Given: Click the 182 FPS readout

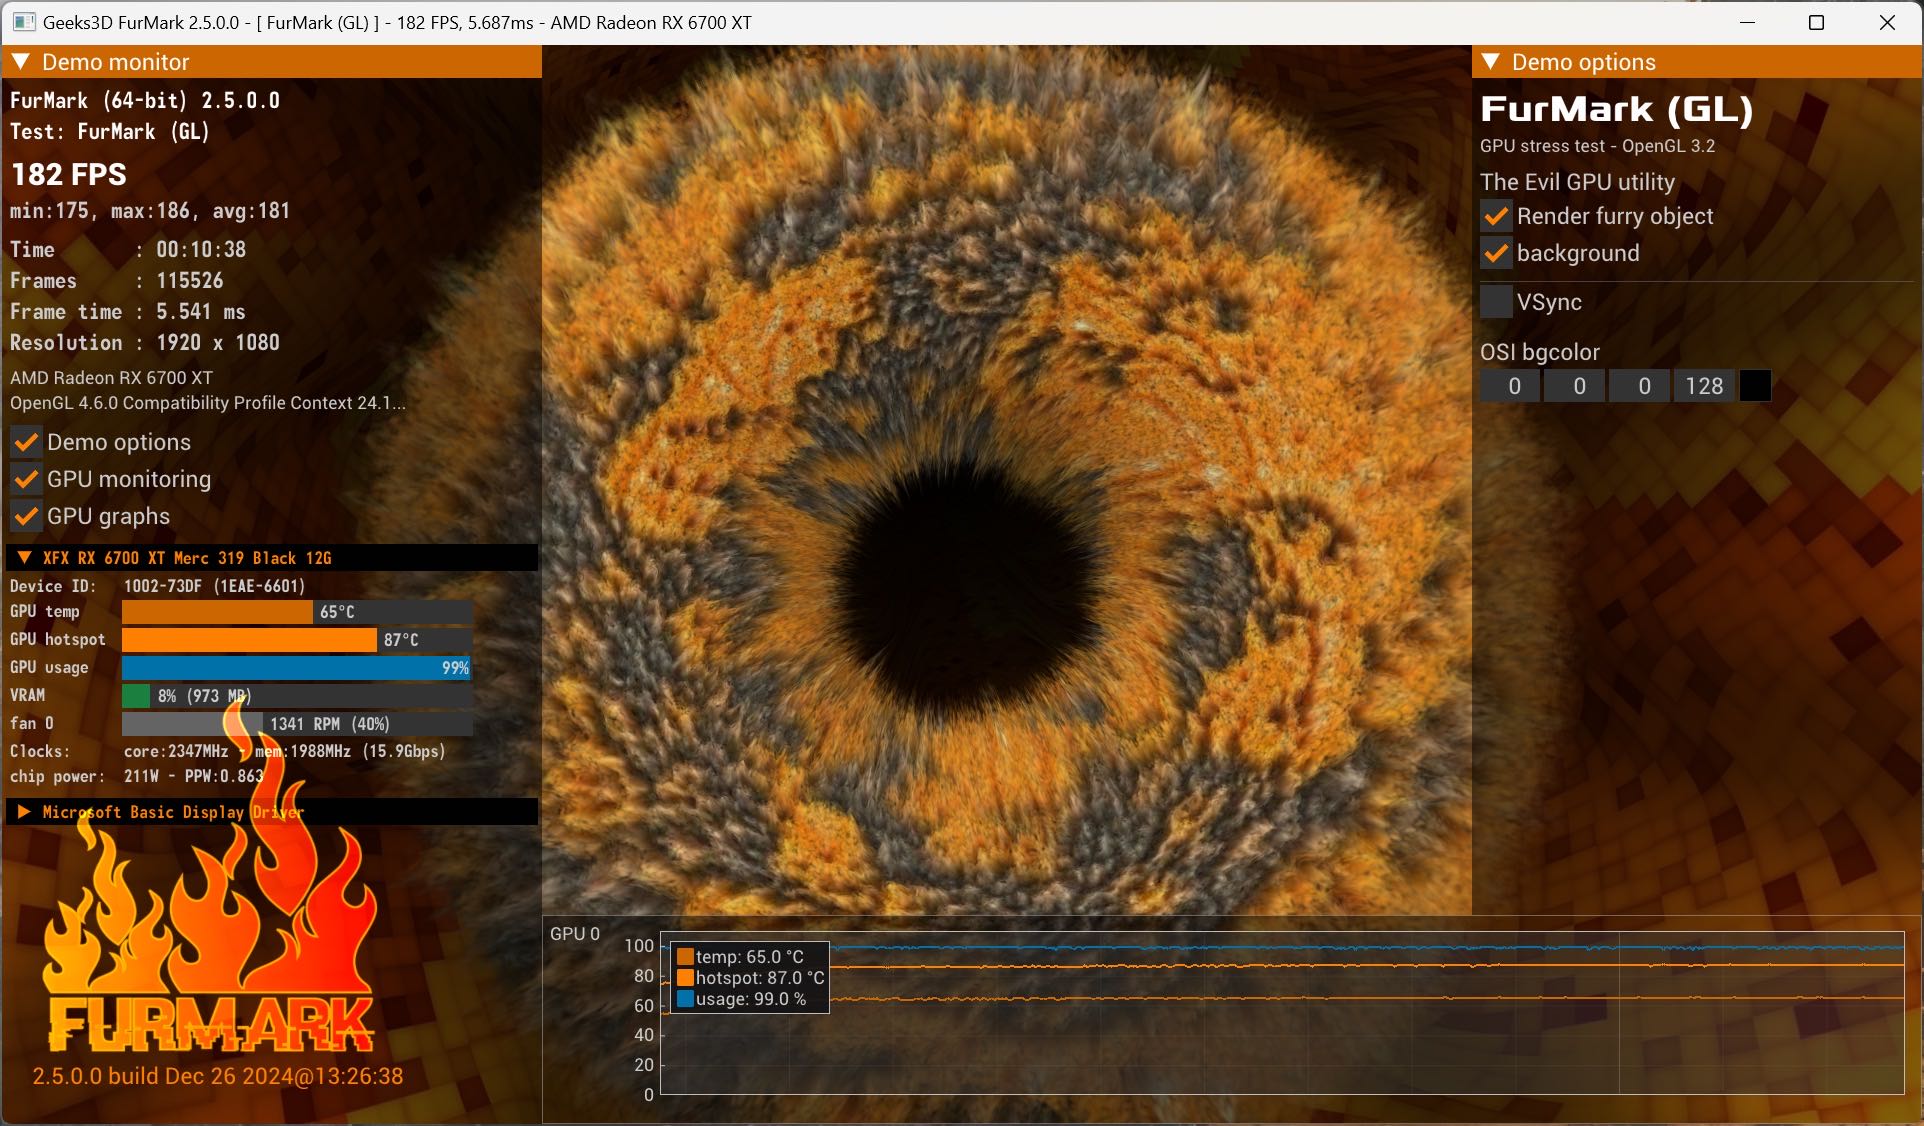Looking at the screenshot, I should [69, 174].
